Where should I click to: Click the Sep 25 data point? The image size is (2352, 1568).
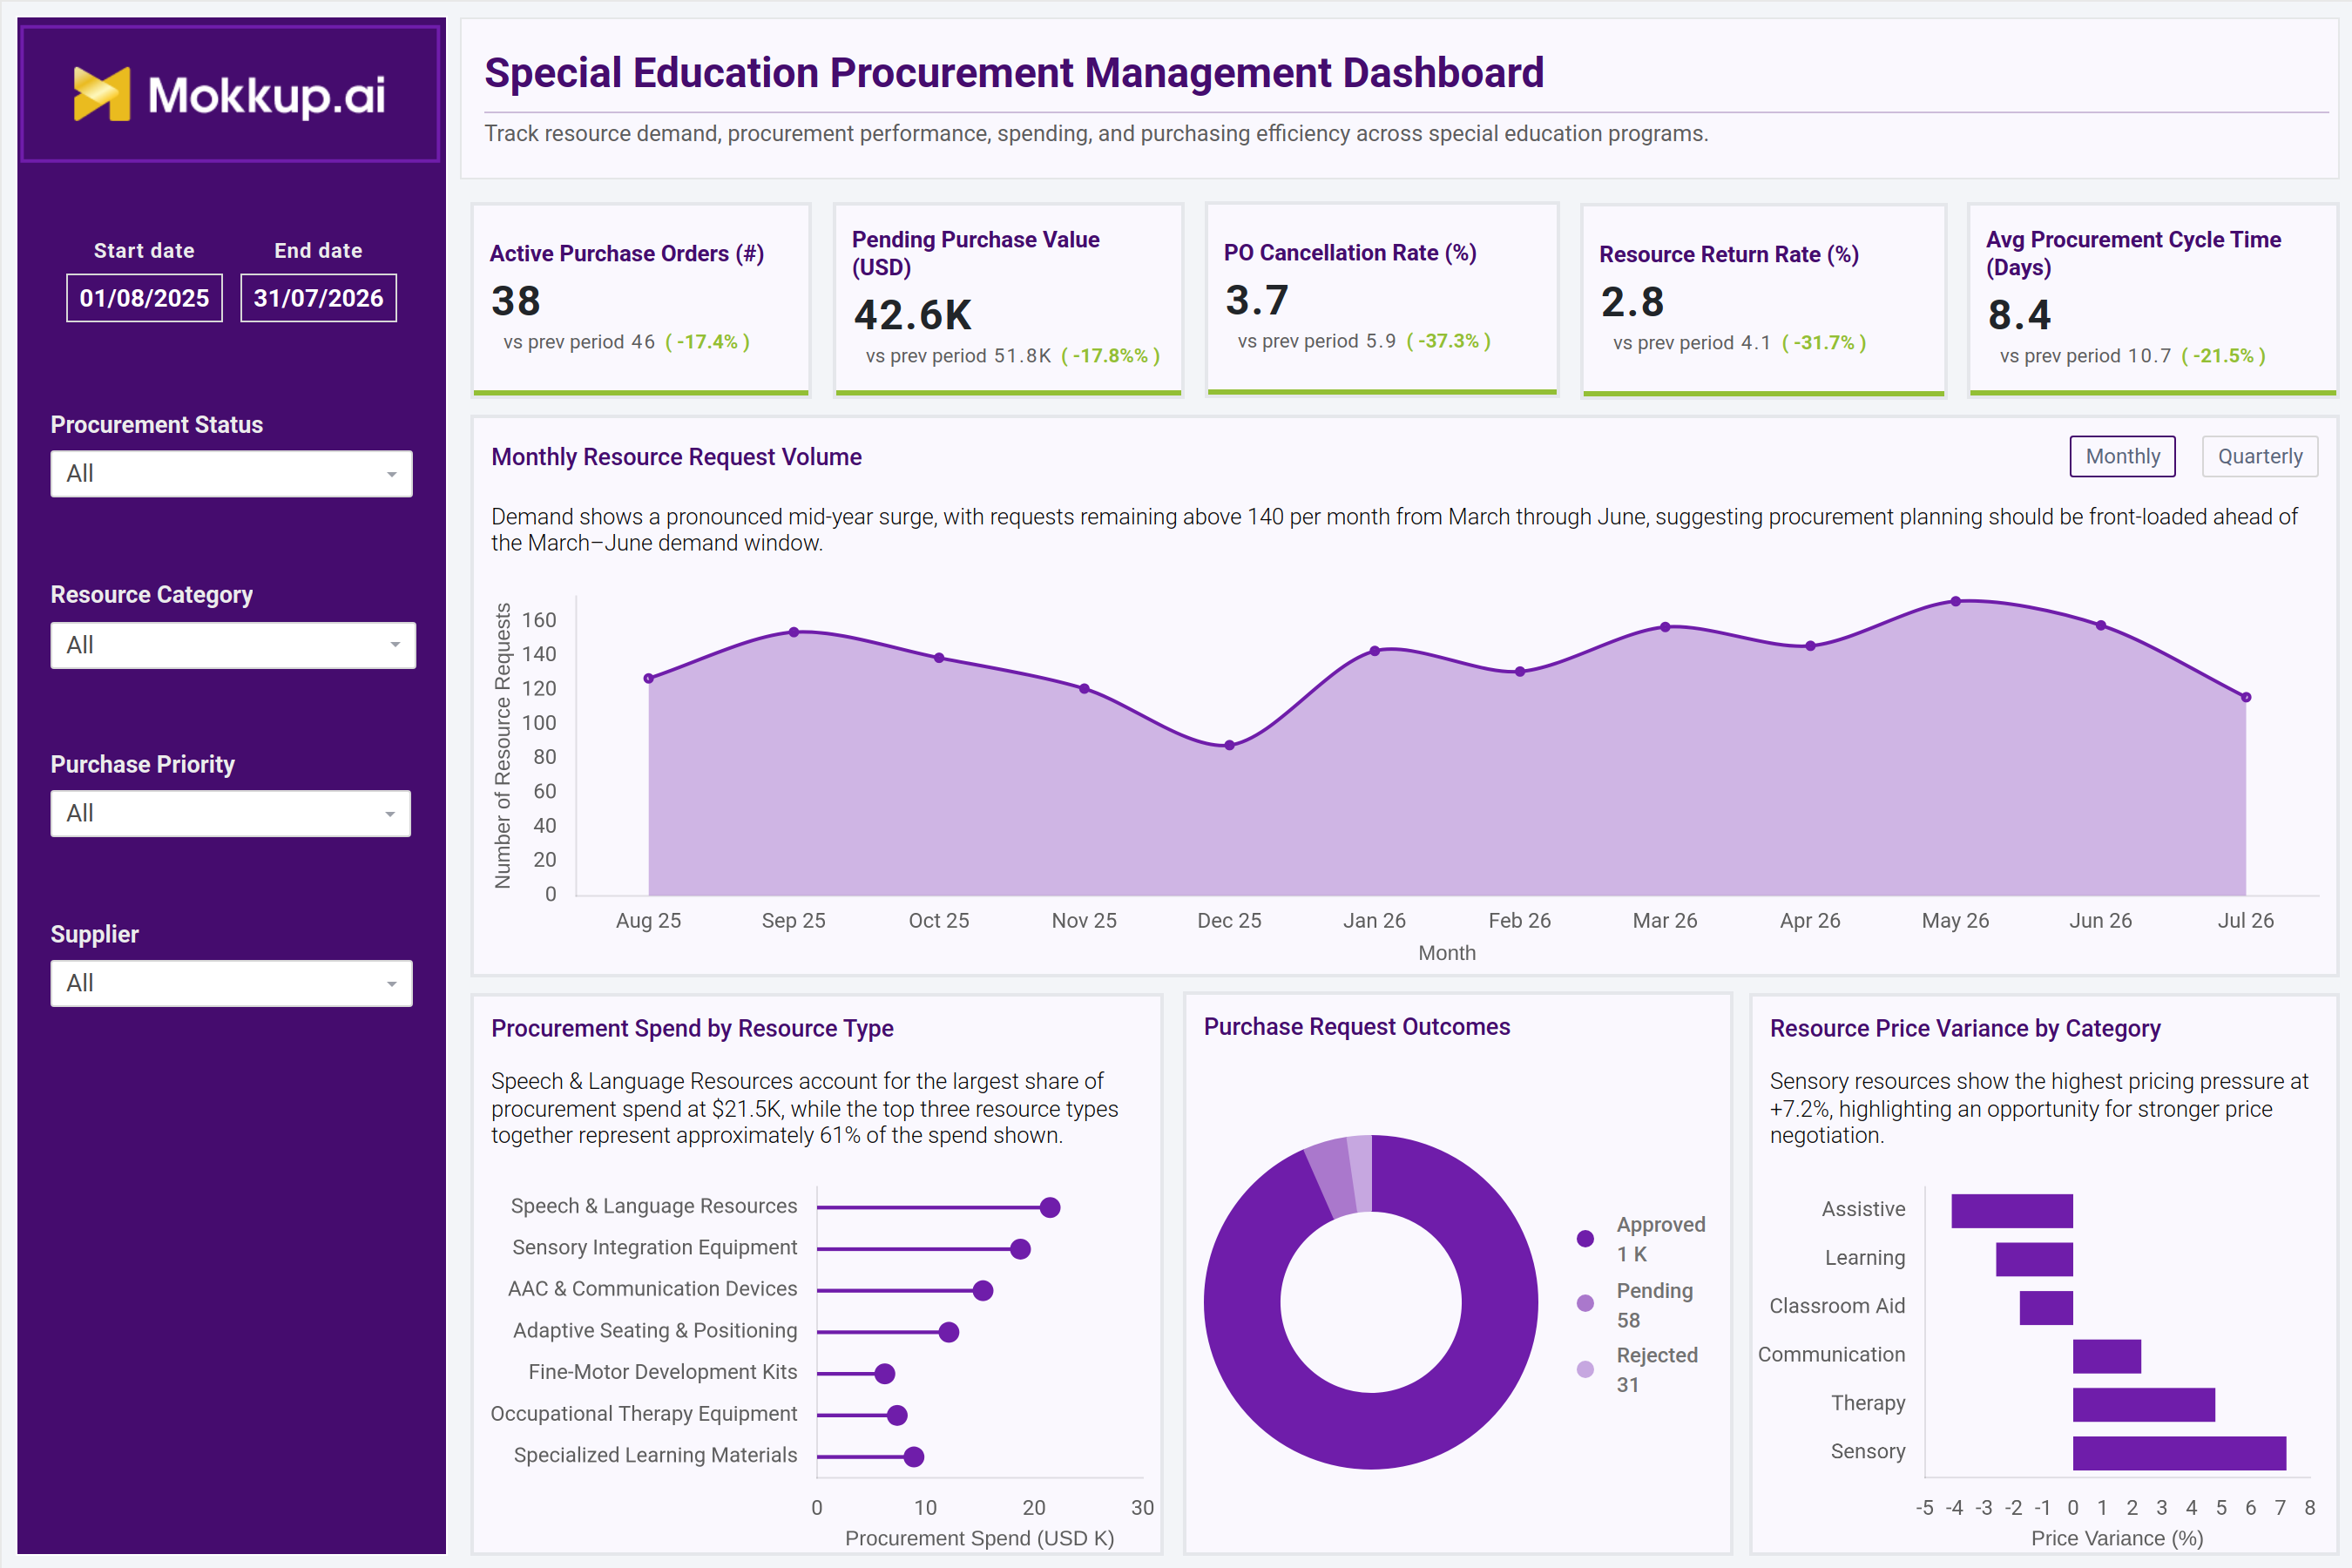click(x=793, y=632)
